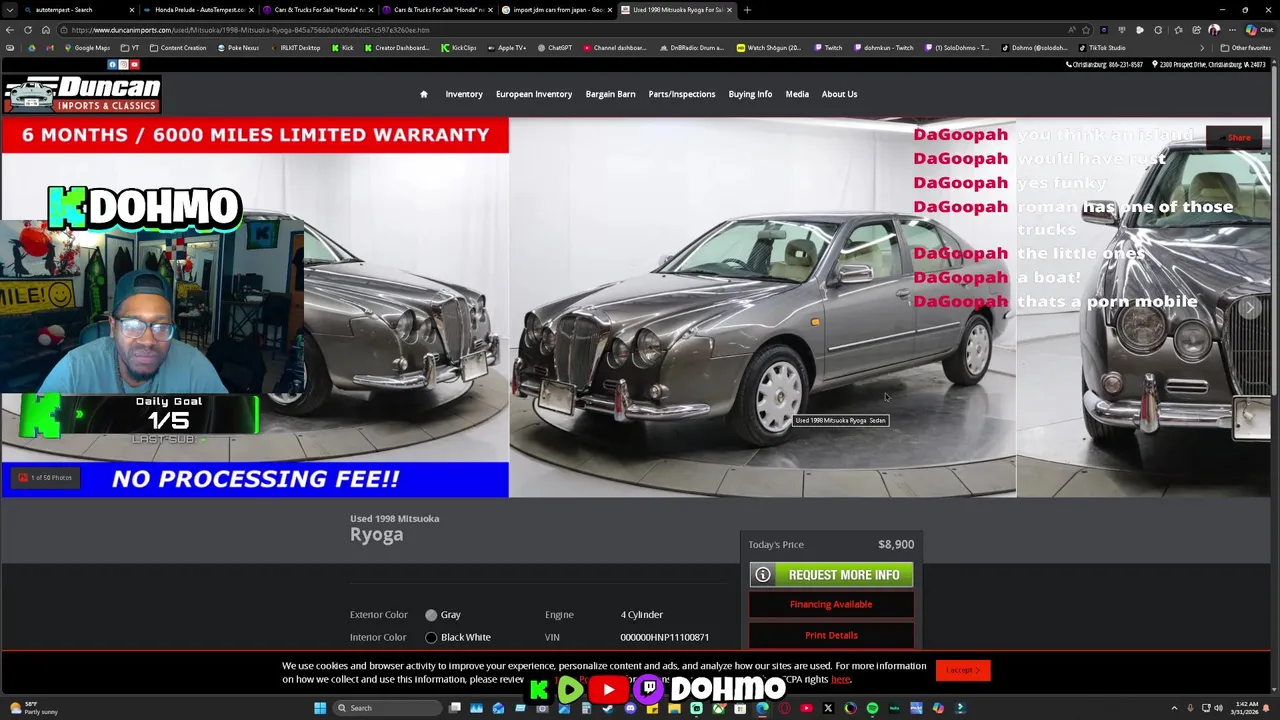Click Duncan Imports & Classics logo
Image resolution: width=1280 pixels, height=720 pixels.
[x=82, y=94]
